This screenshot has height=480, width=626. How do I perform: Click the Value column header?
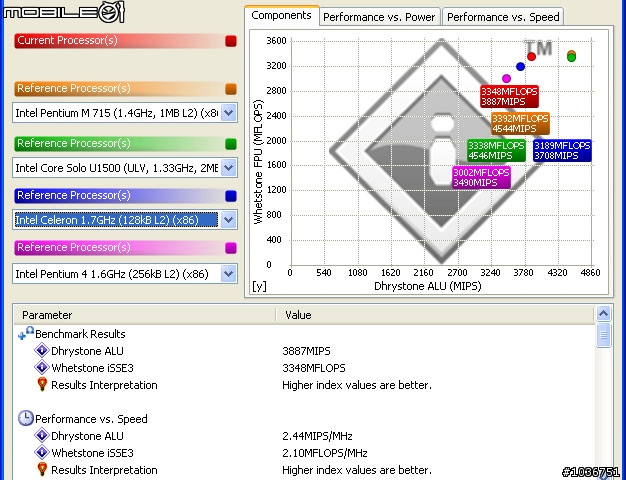[435, 315]
